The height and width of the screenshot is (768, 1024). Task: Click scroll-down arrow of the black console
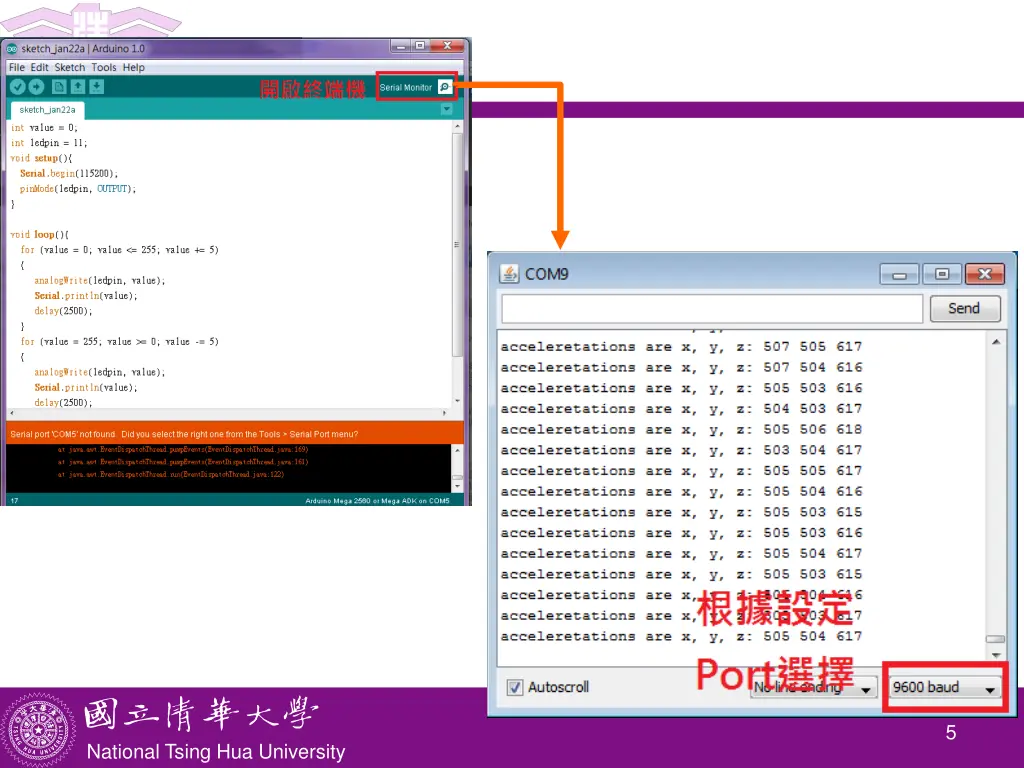[x=457, y=486]
